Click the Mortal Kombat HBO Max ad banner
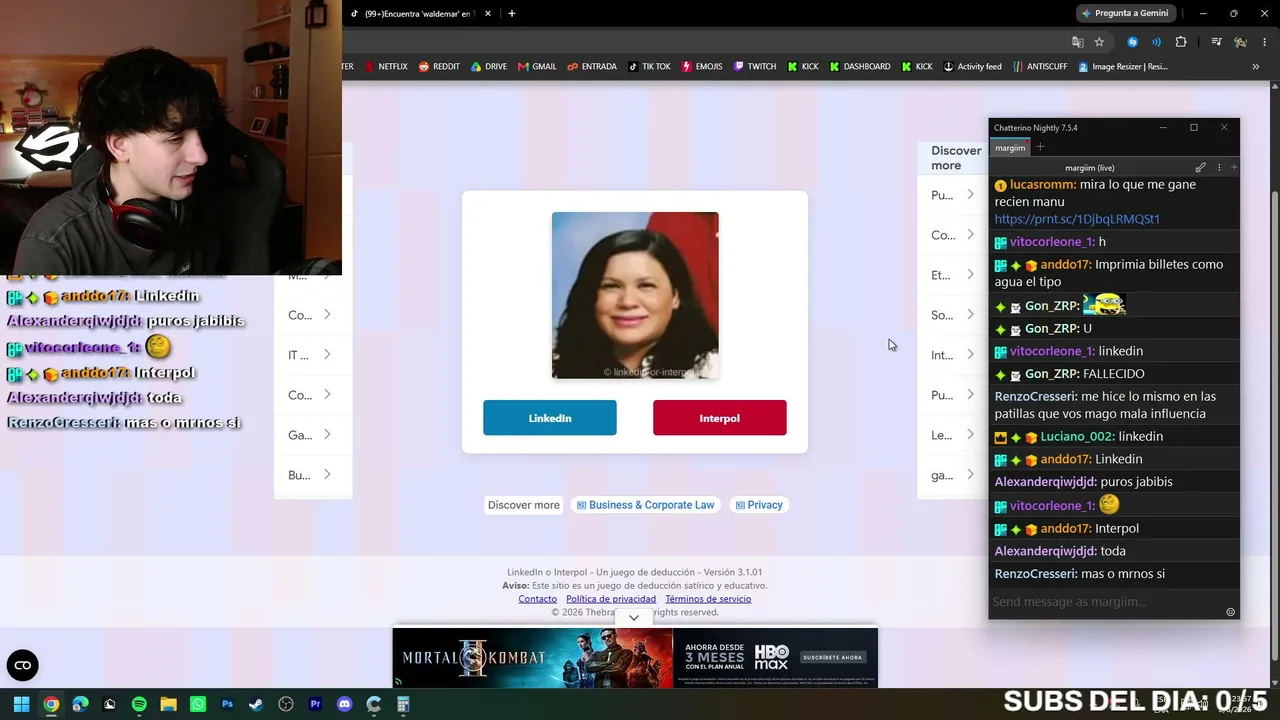Image resolution: width=1280 pixels, height=720 pixels. (x=635, y=658)
